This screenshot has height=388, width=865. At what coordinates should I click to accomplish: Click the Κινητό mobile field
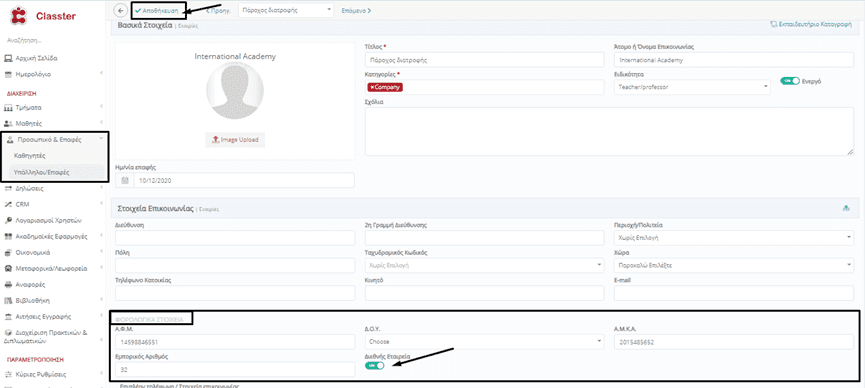[485, 293]
